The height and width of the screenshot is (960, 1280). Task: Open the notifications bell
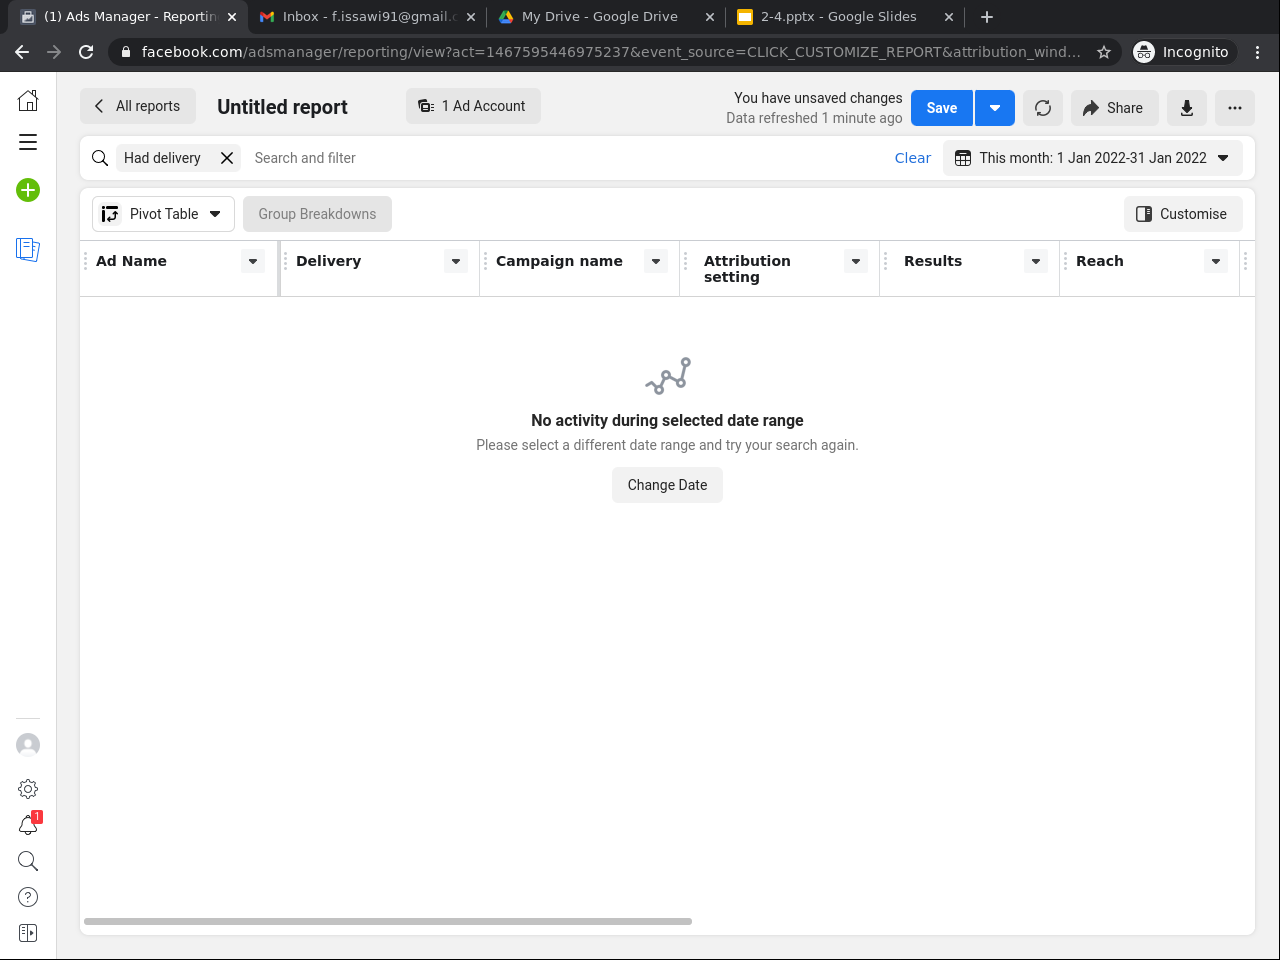tap(28, 825)
